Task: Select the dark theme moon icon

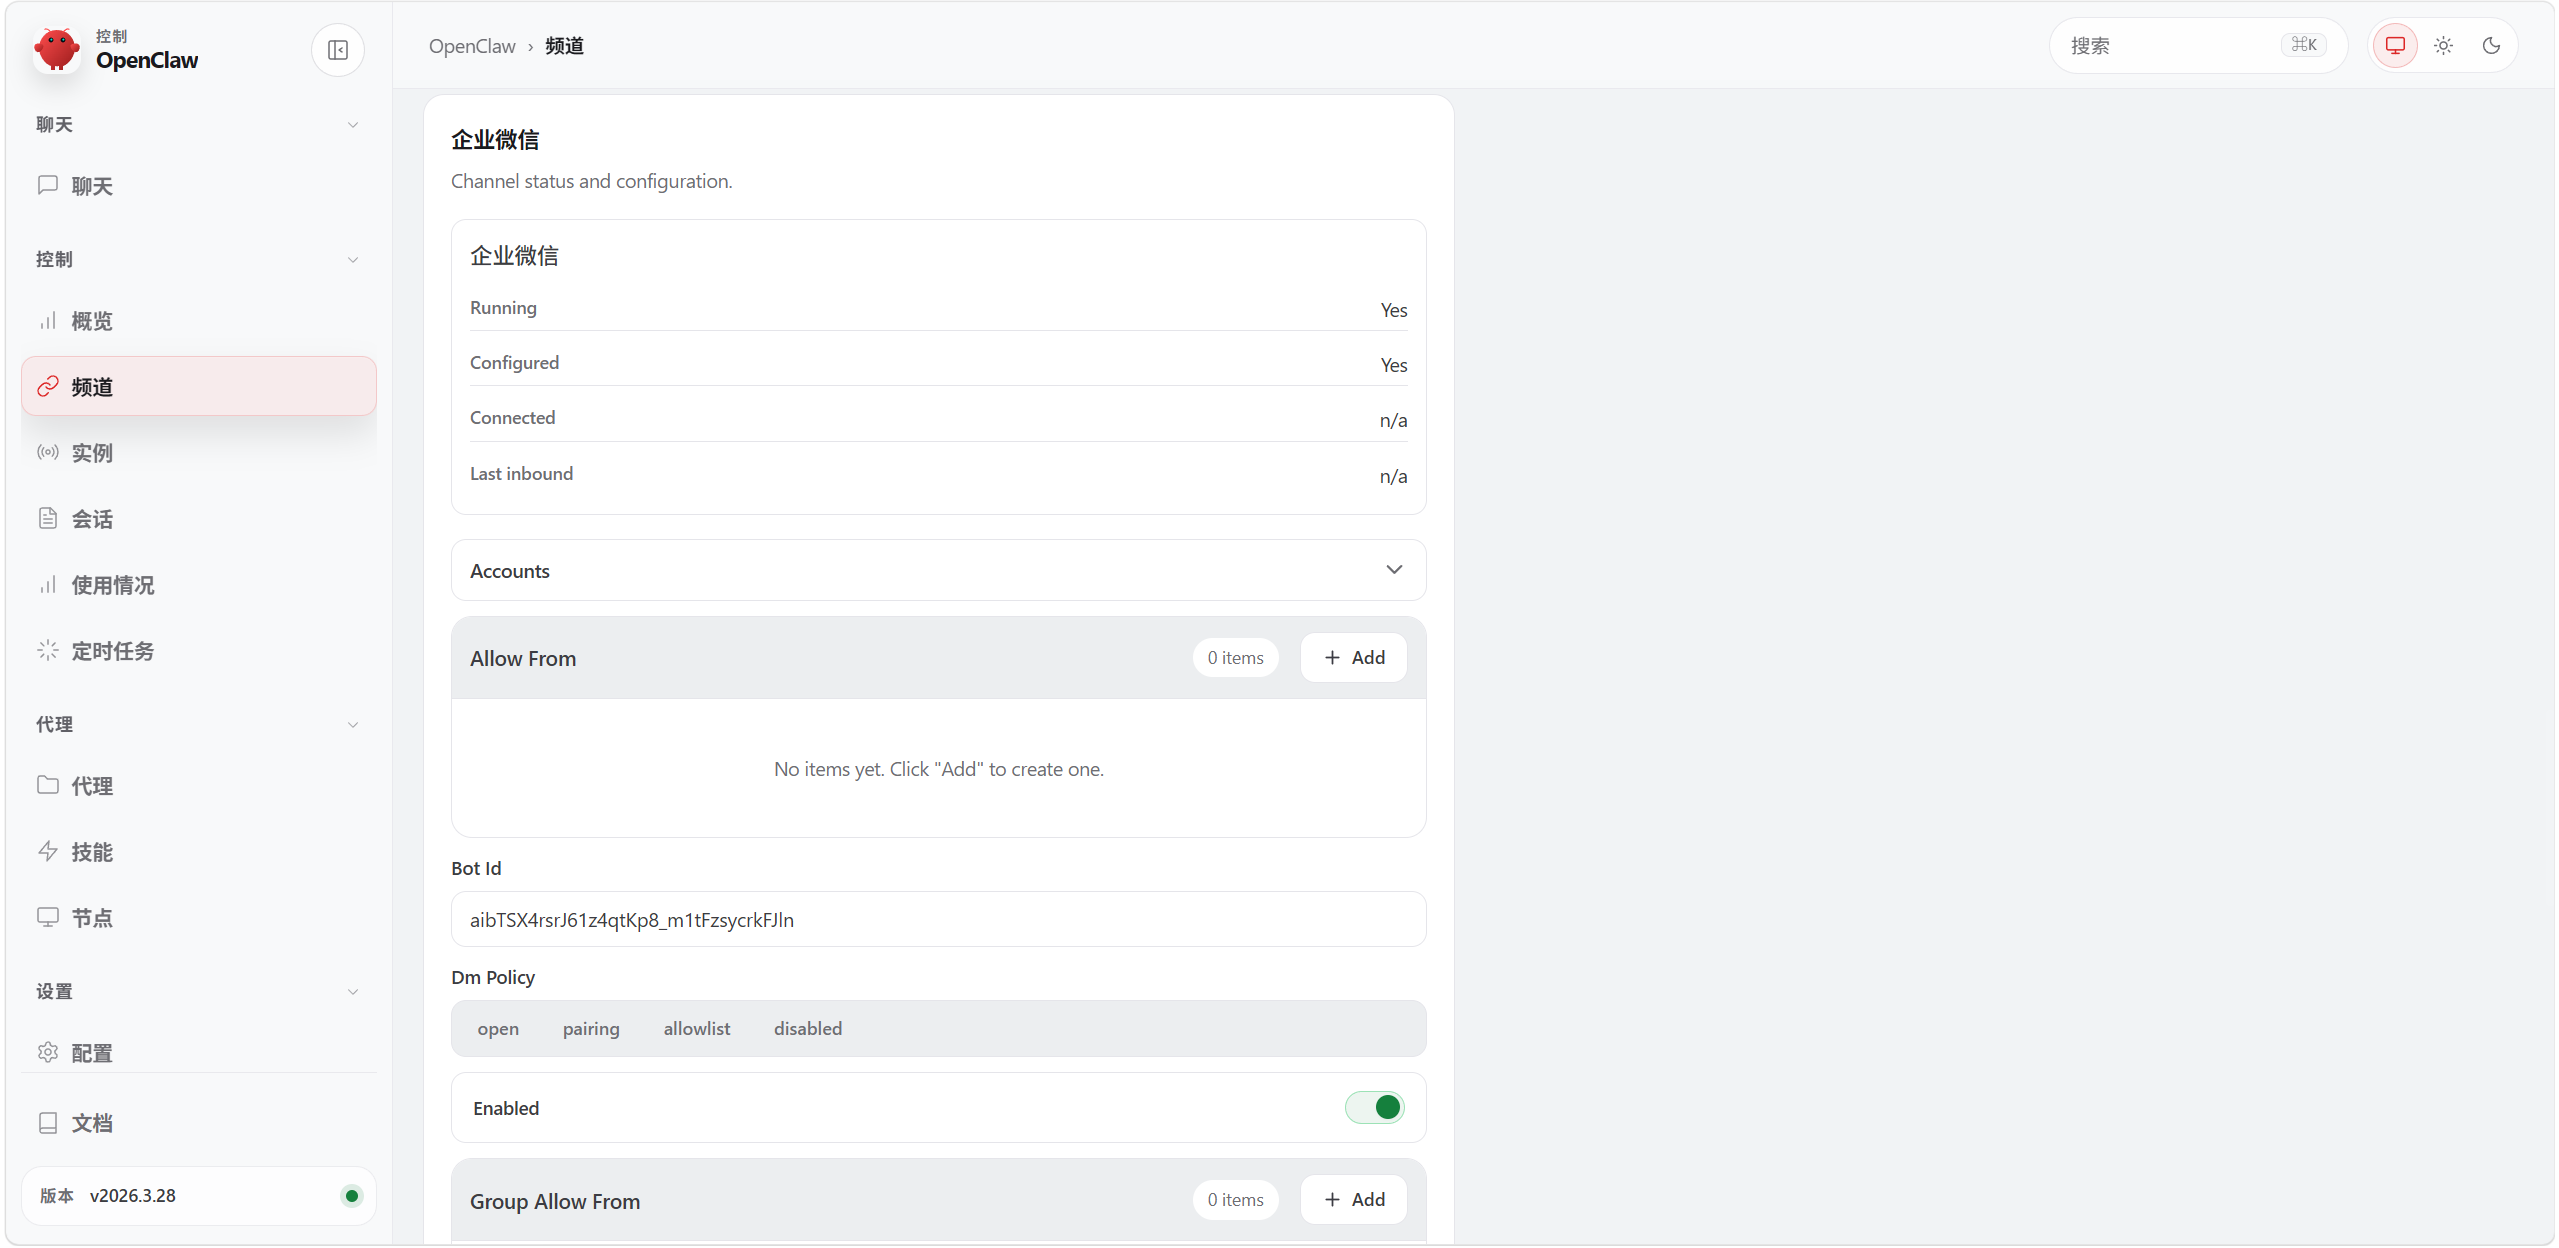Action: (2491, 46)
